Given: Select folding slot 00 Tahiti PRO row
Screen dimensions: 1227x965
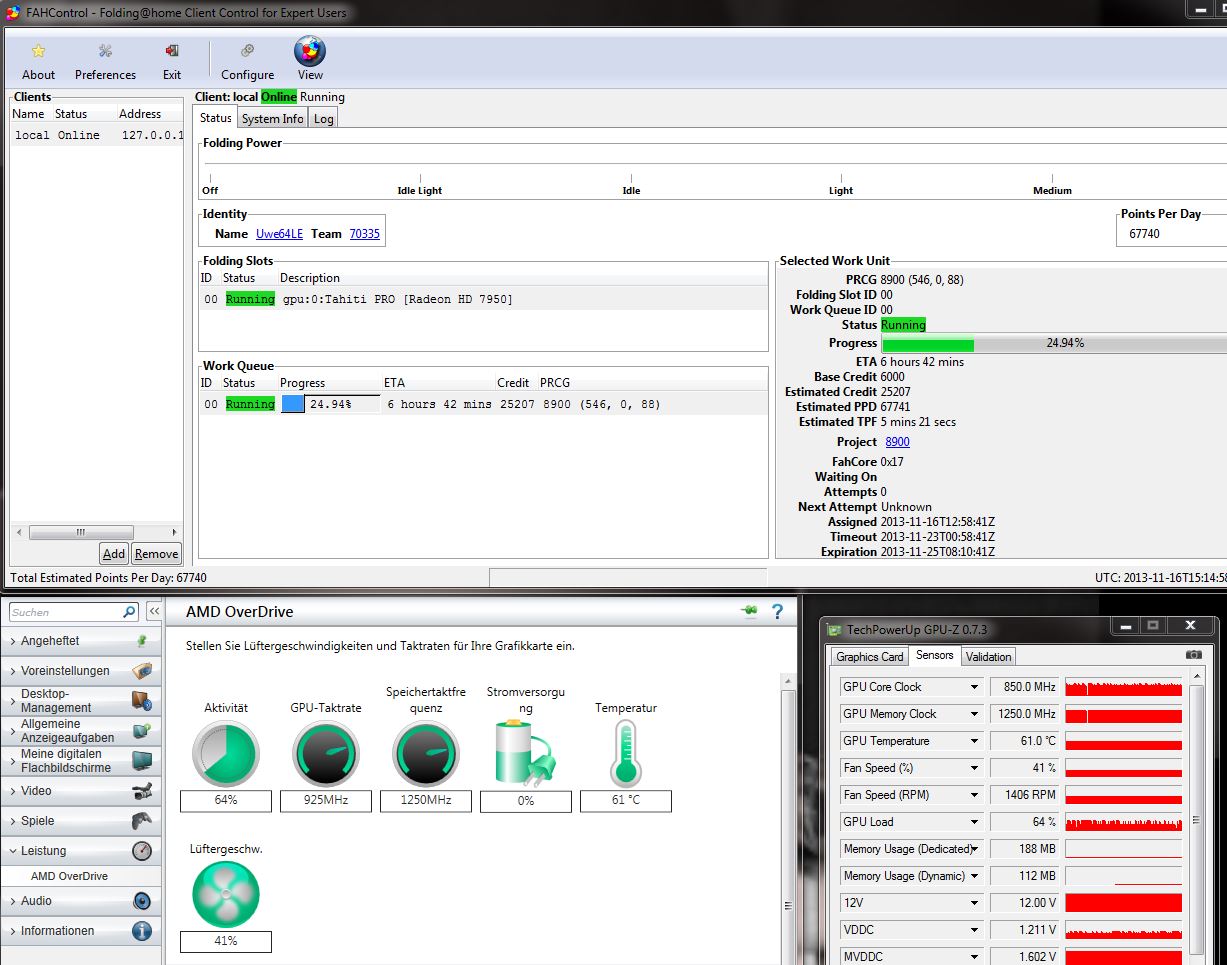Looking at the screenshot, I should pyautogui.click(x=483, y=299).
